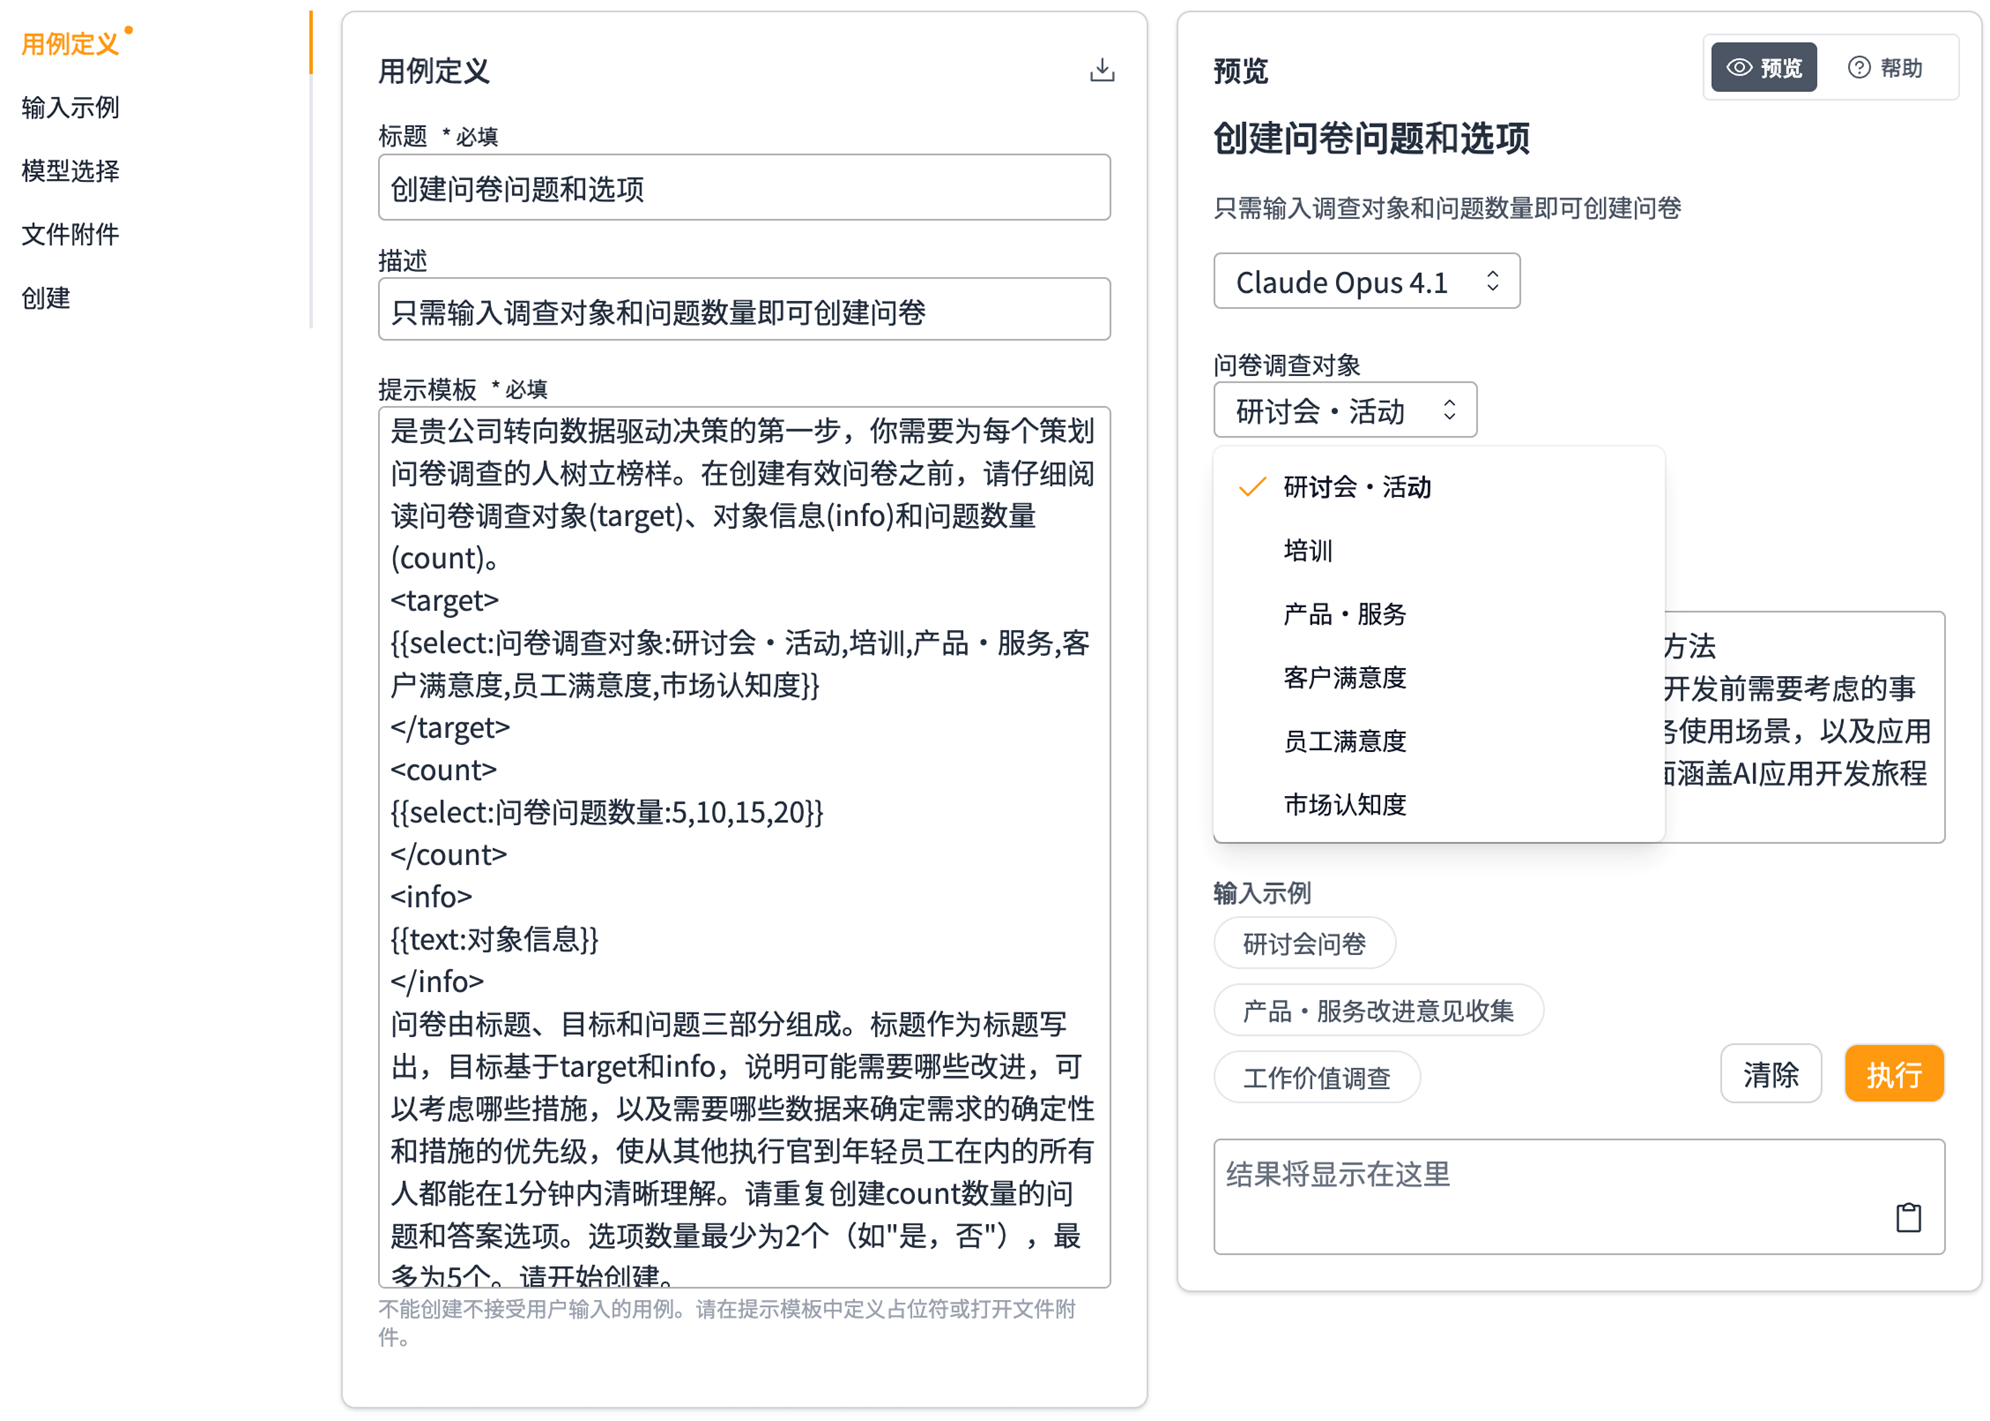
Task: Click the clipboard copy icon in result box
Action: pos(1907,1216)
